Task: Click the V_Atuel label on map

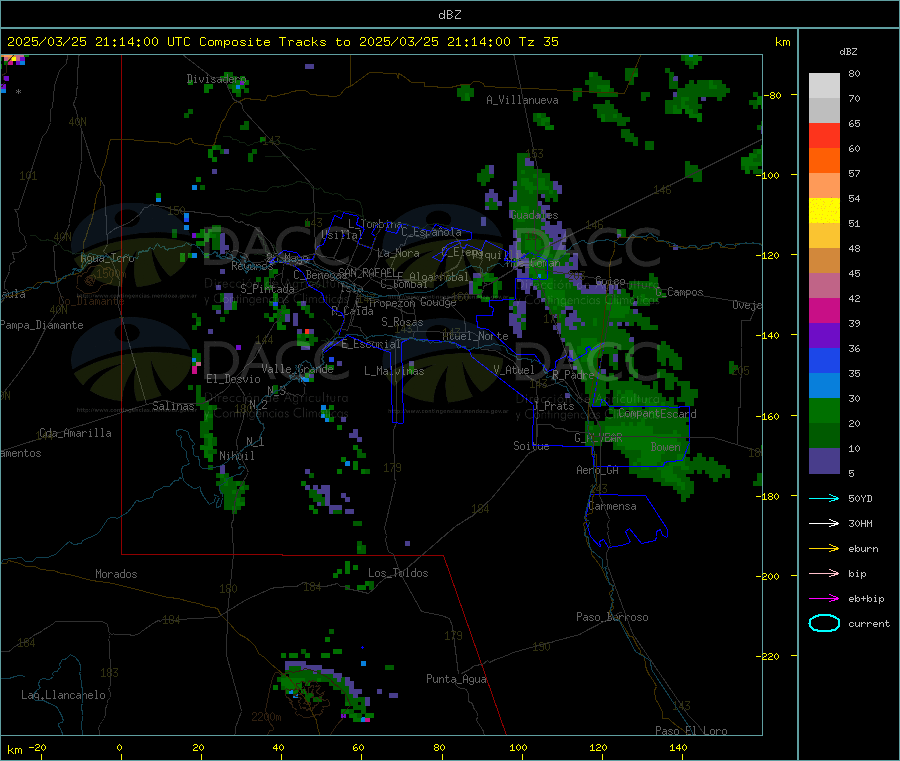Action: point(514,370)
